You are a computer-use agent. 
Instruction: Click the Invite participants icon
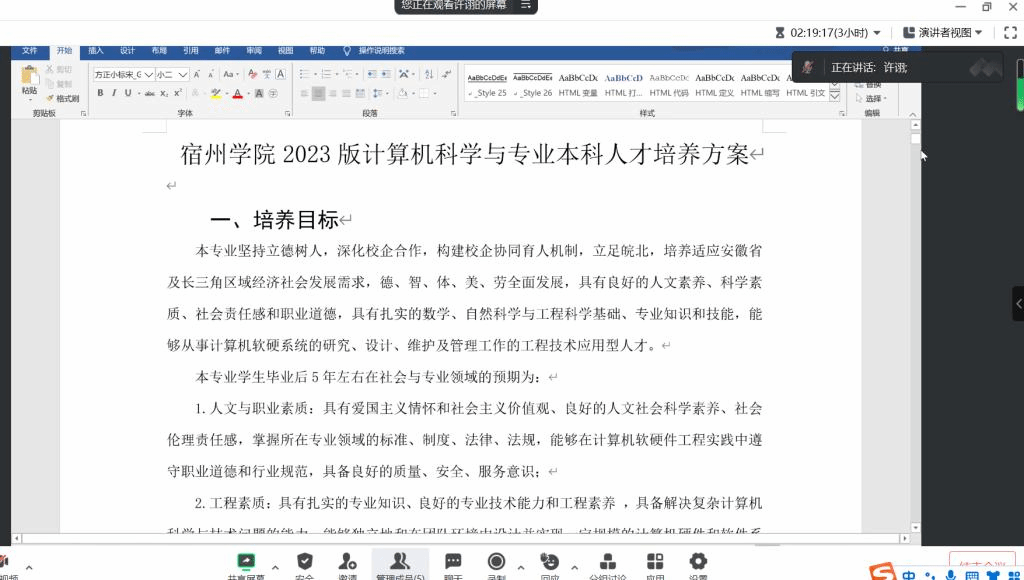347,562
